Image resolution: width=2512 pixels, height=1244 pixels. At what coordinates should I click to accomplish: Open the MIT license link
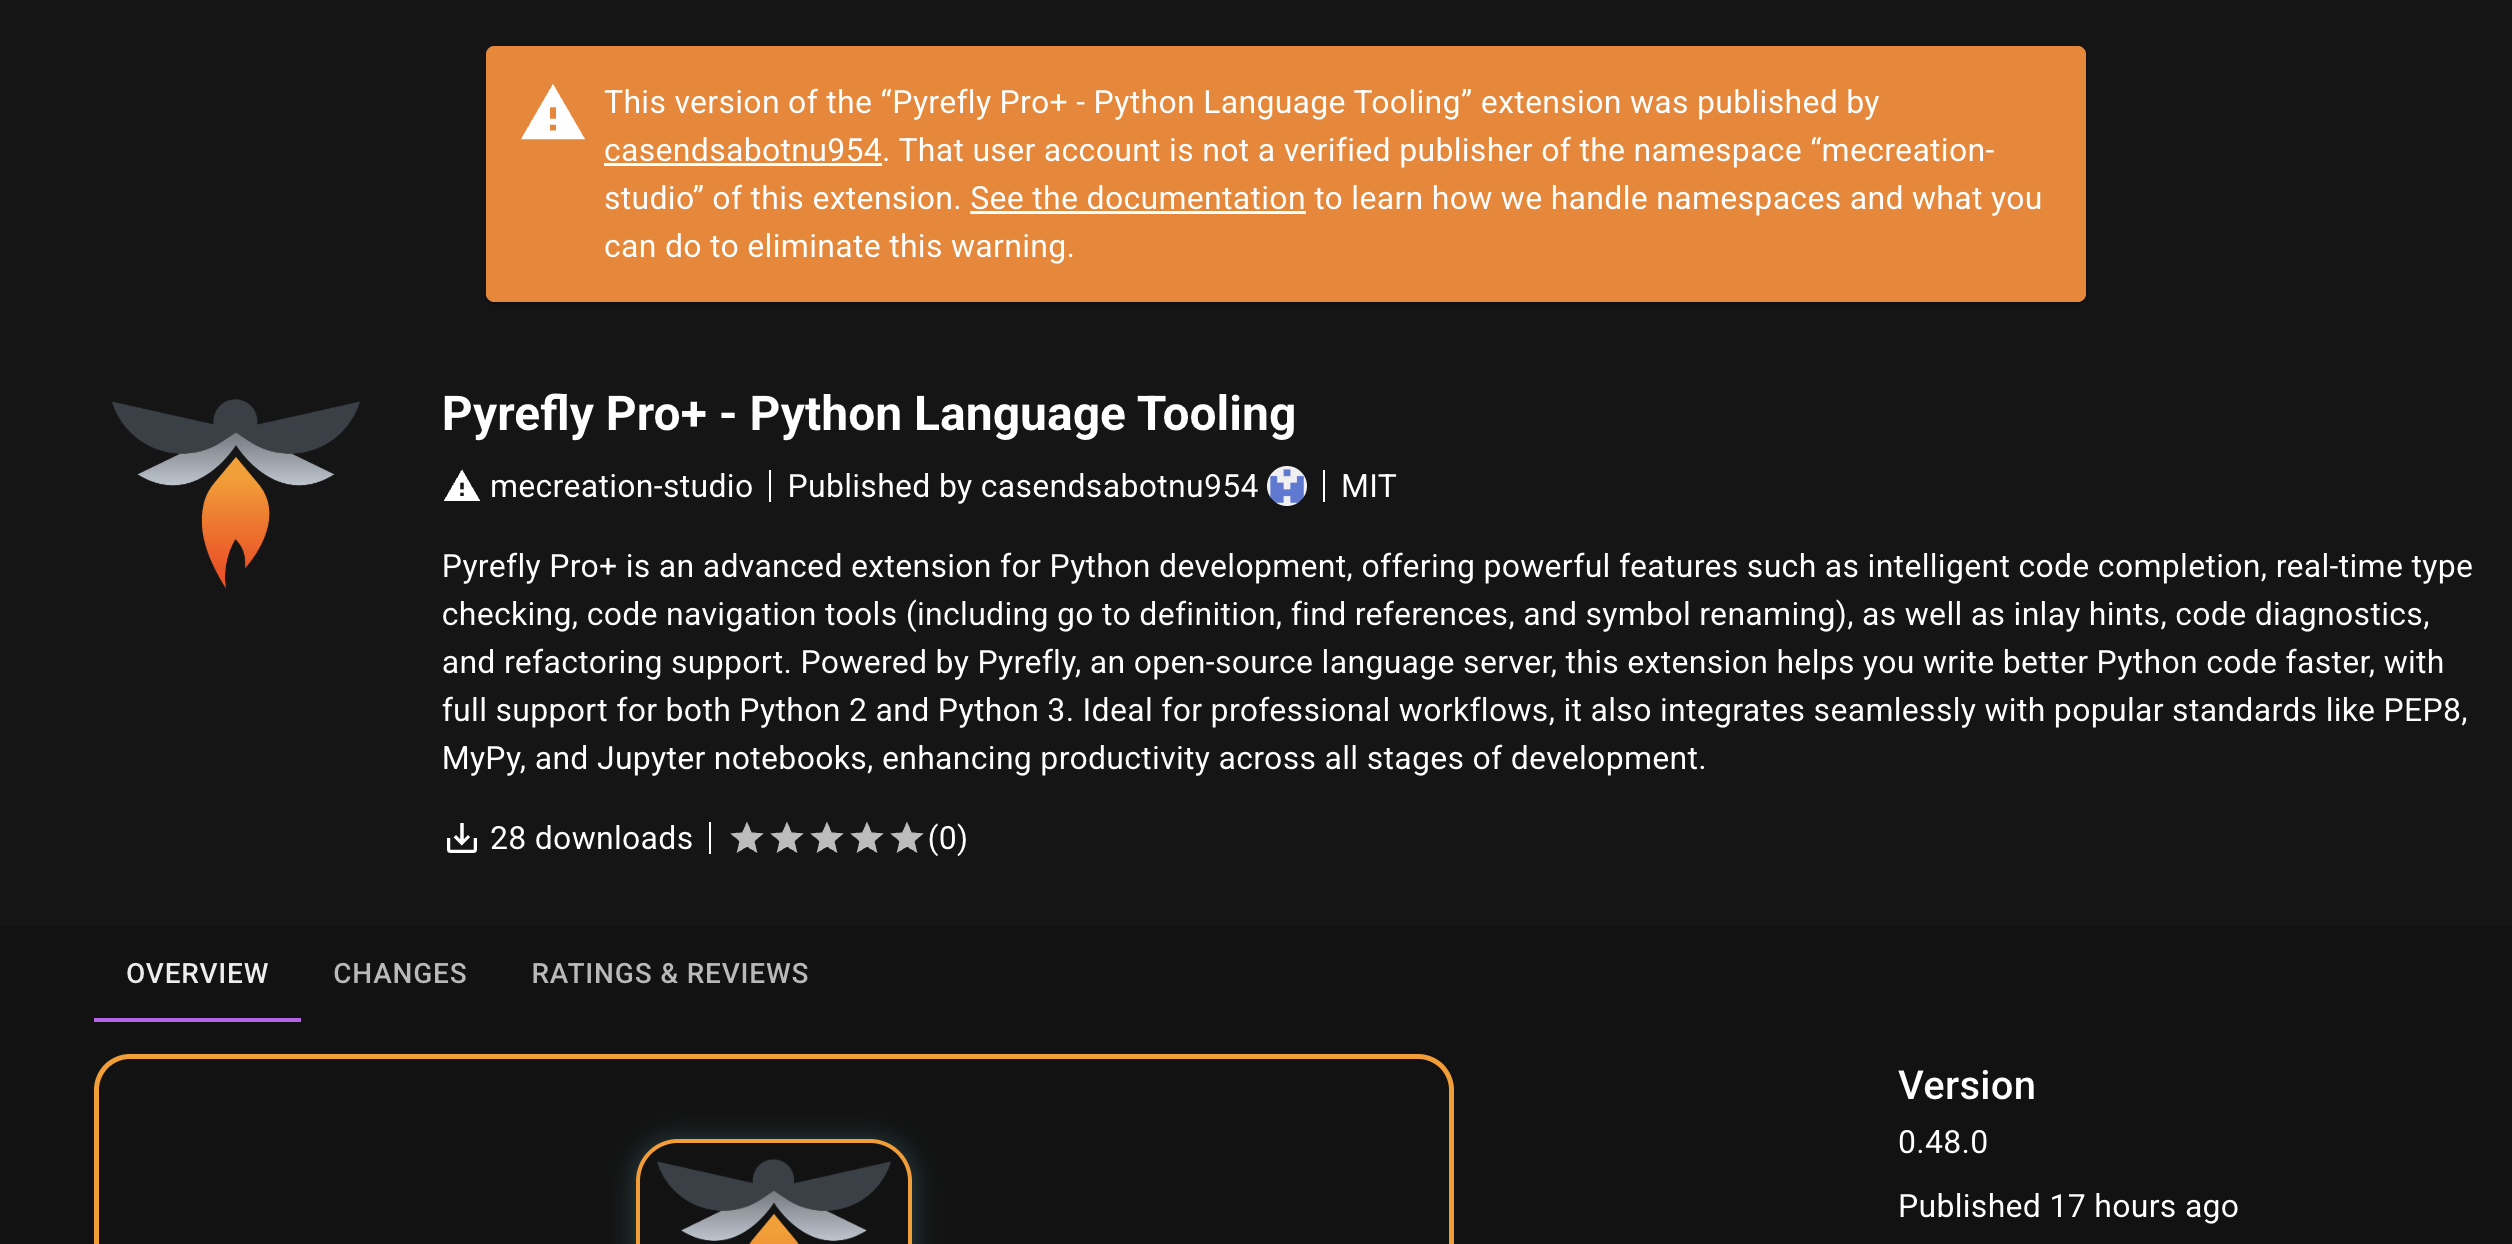(x=1368, y=486)
